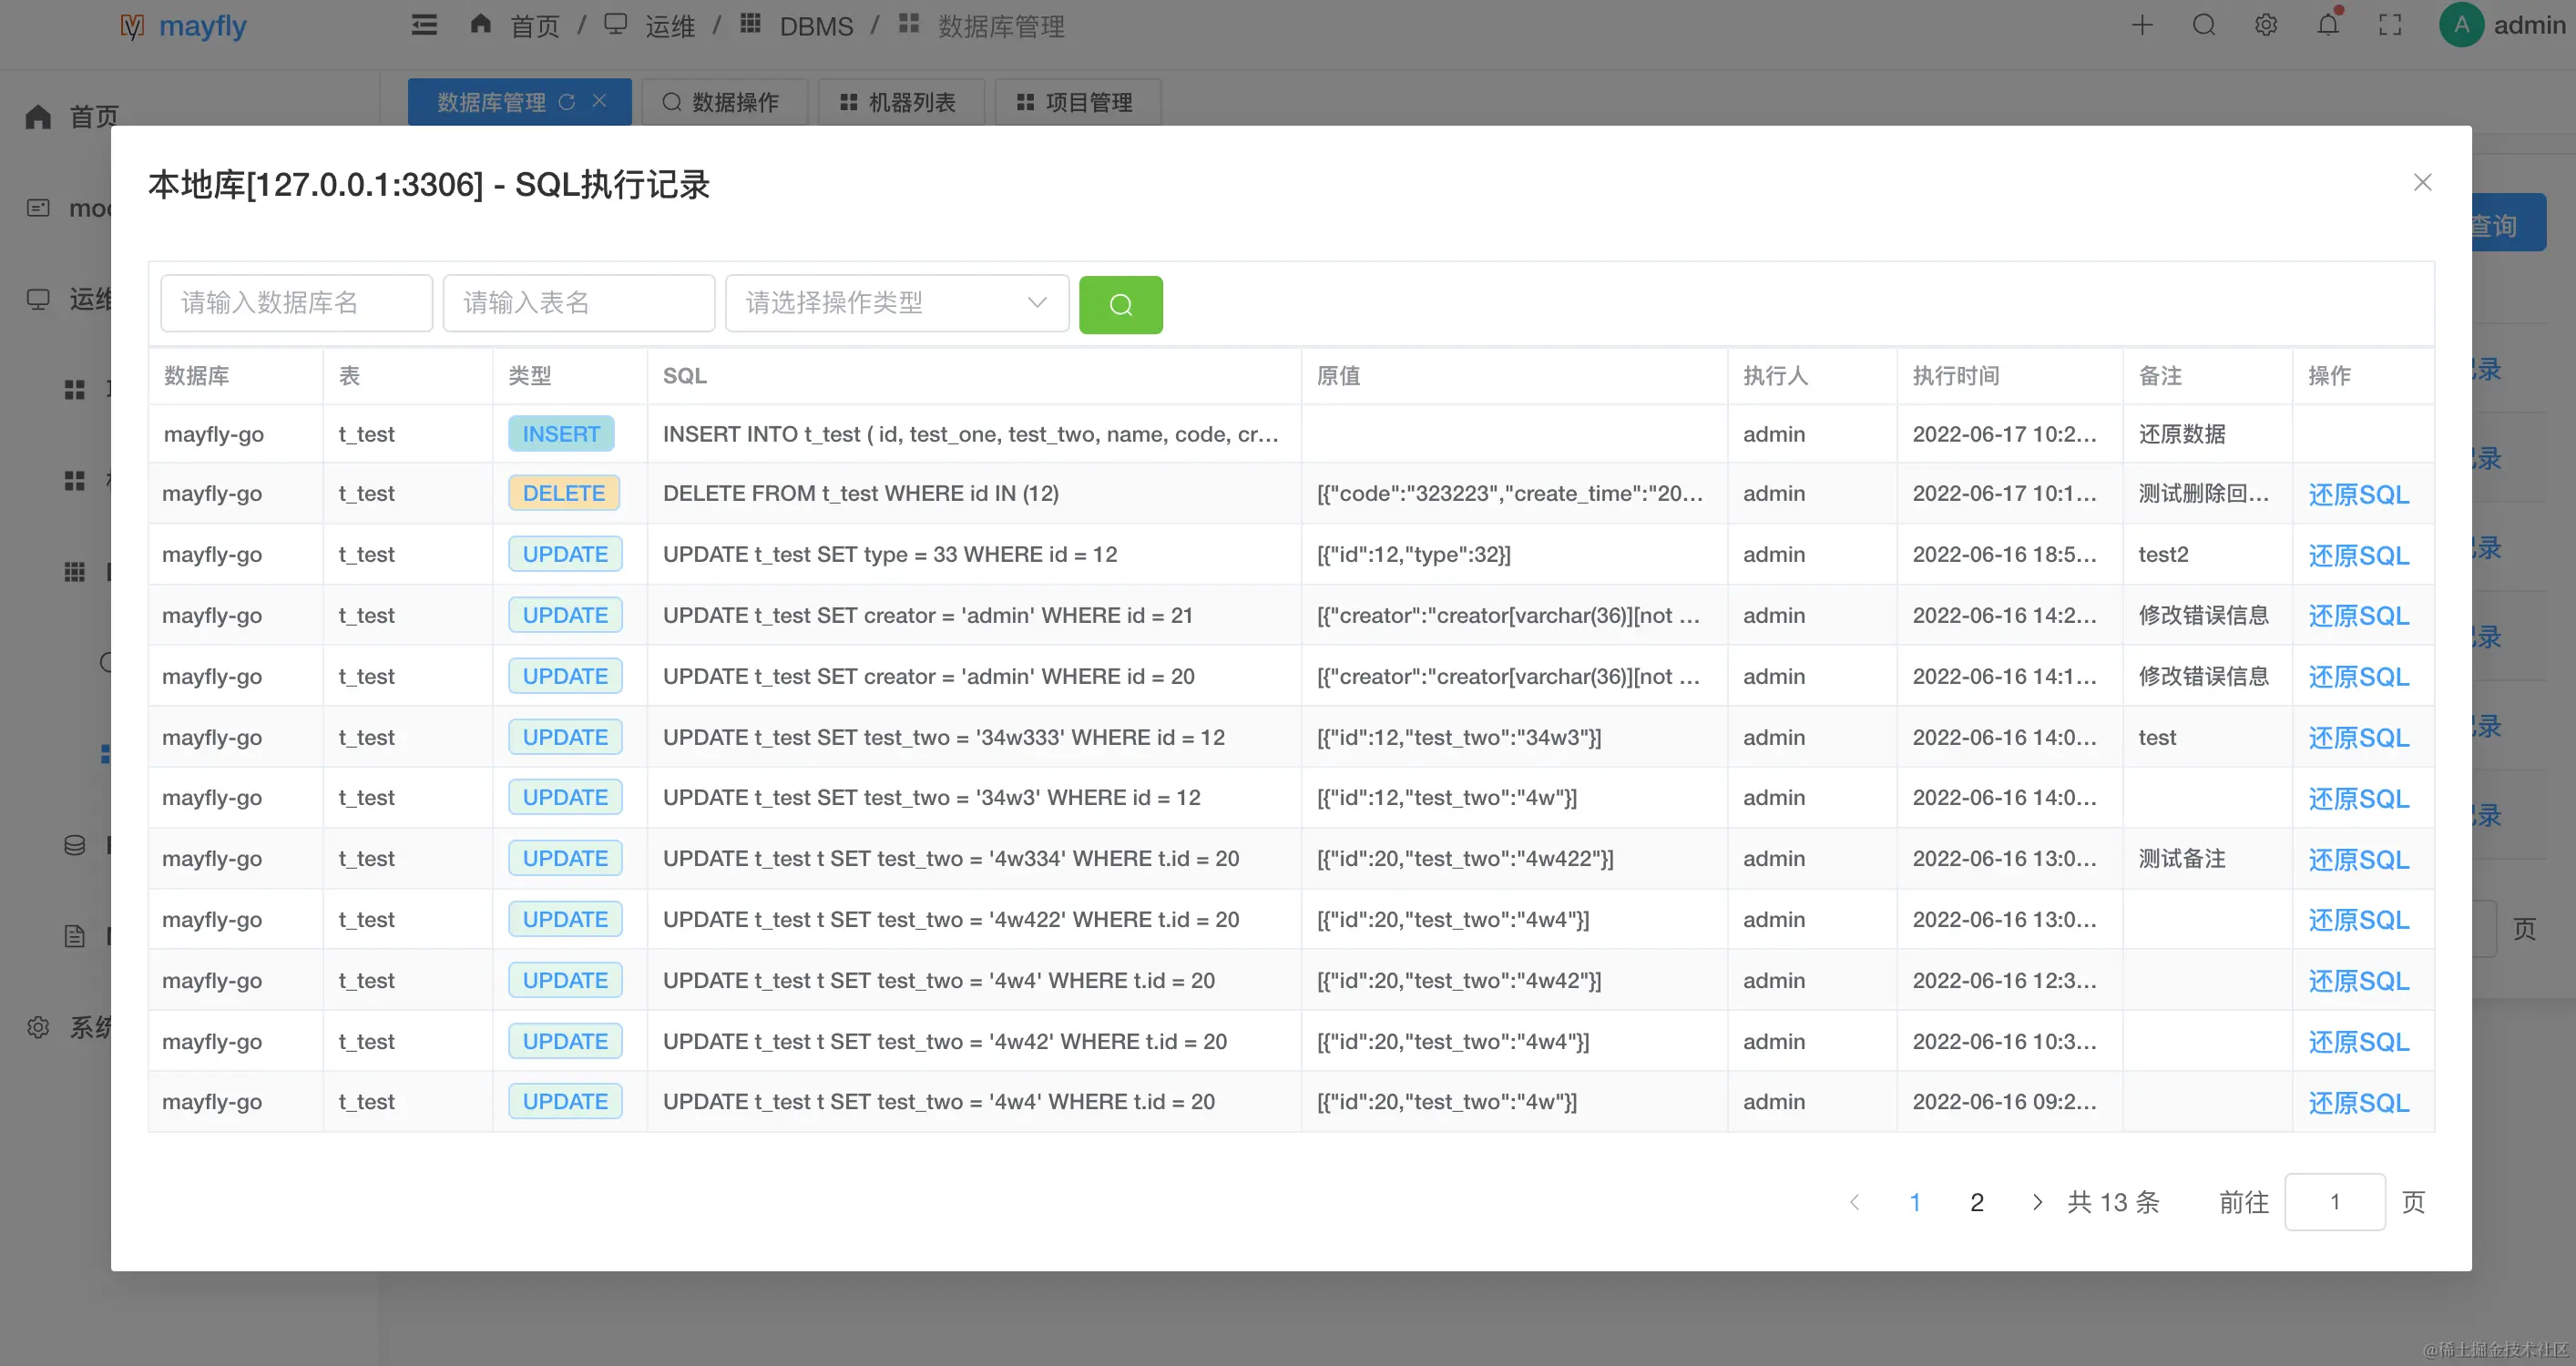The width and height of the screenshot is (2576, 1366).
Task: Switch to the 机器列表 tab
Action: click(x=900, y=102)
